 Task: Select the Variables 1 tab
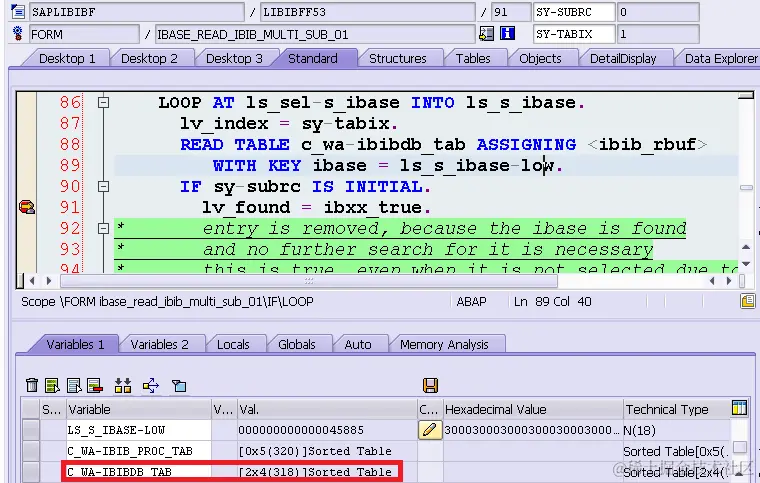75,344
